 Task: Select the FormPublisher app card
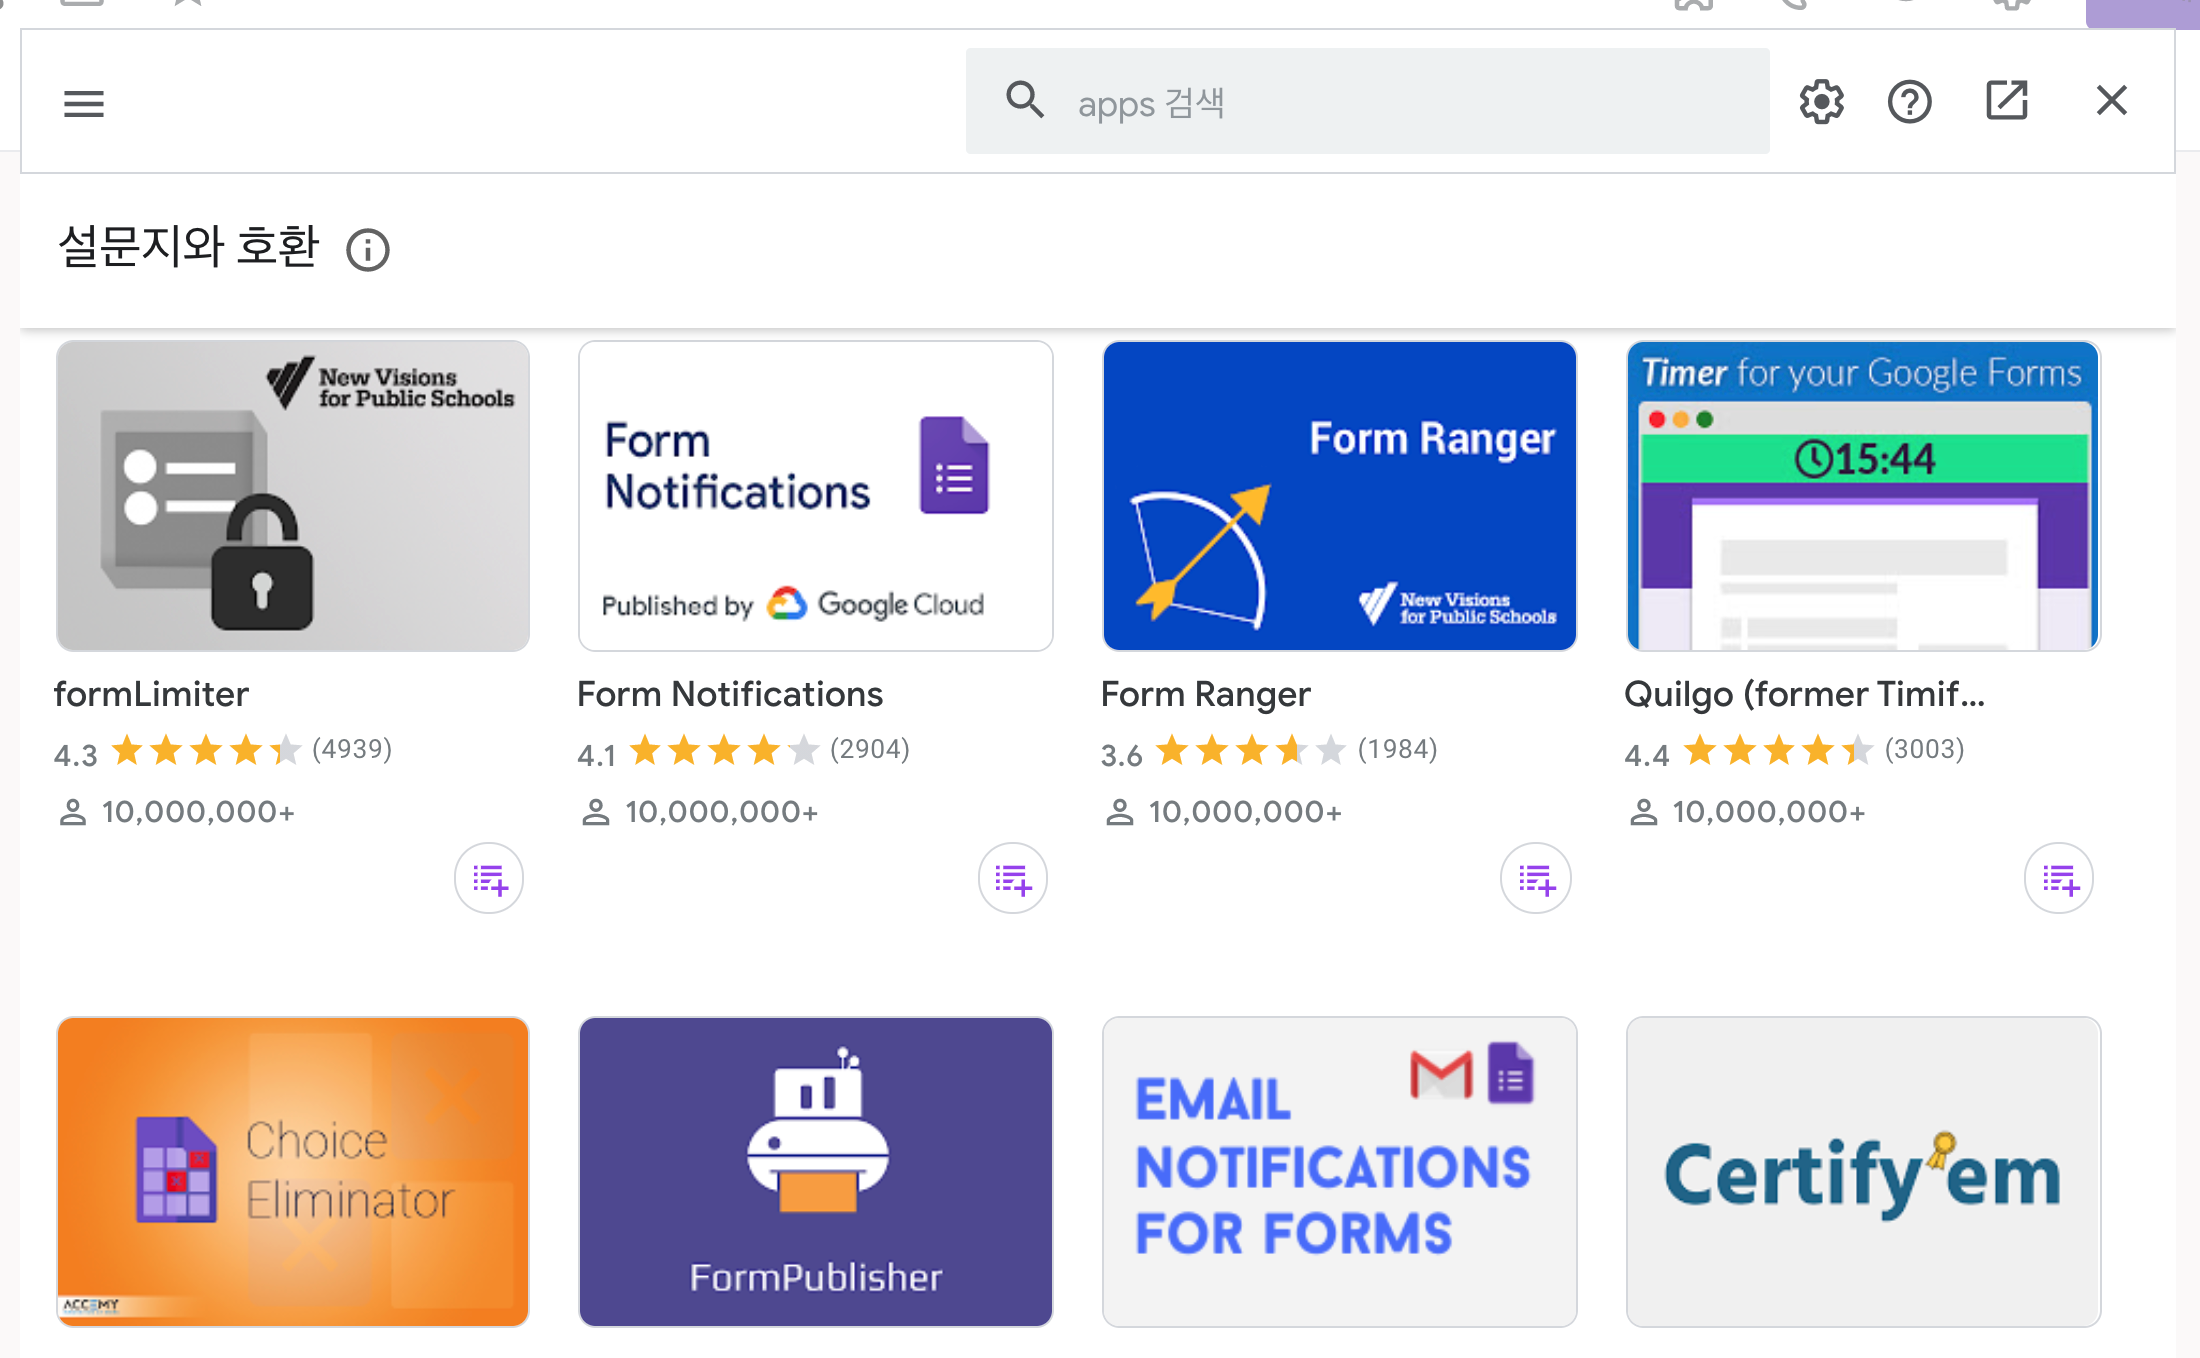click(815, 1171)
